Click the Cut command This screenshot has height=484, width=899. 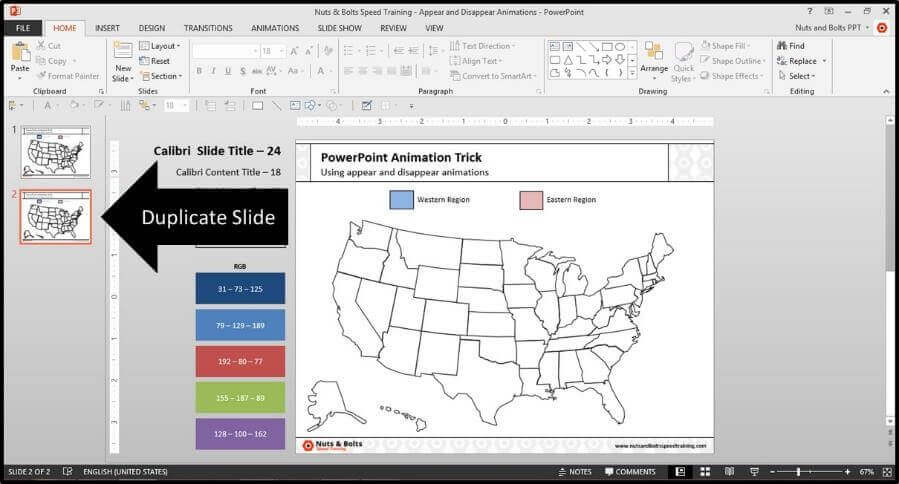coord(49,46)
